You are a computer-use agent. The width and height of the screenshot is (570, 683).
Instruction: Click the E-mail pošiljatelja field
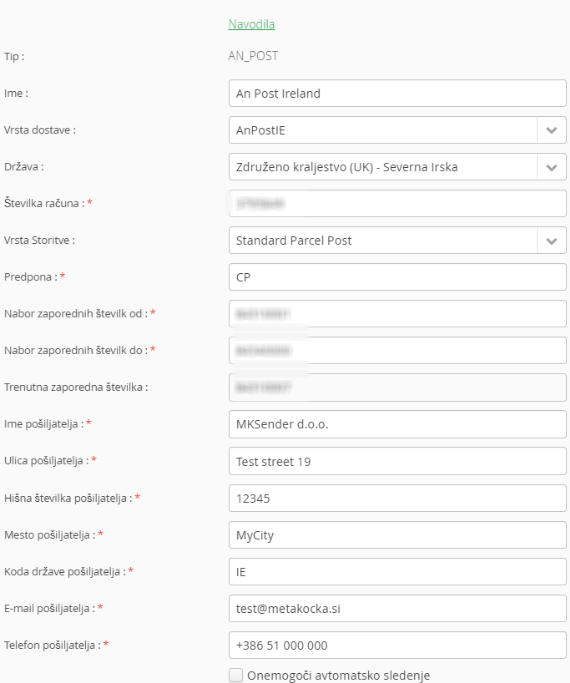point(398,609)
